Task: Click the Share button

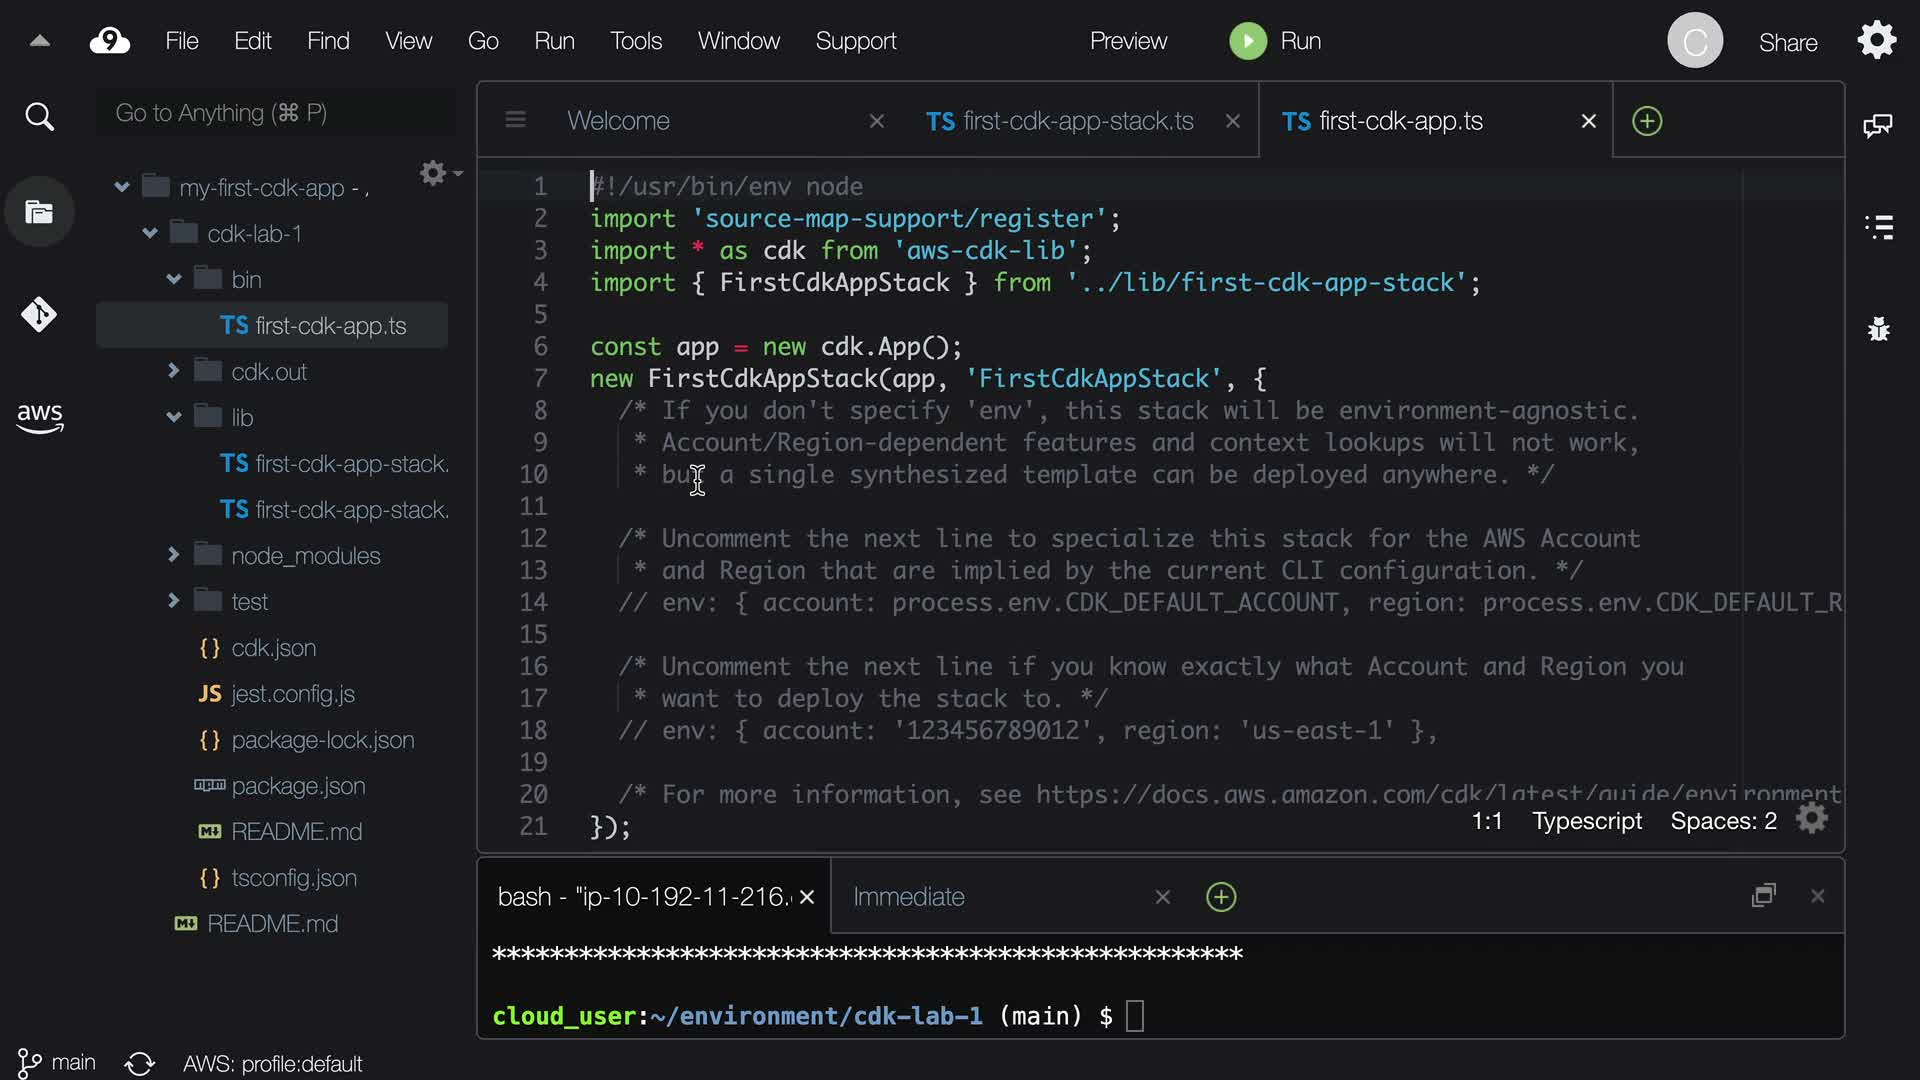Action: coord(1788,42)
